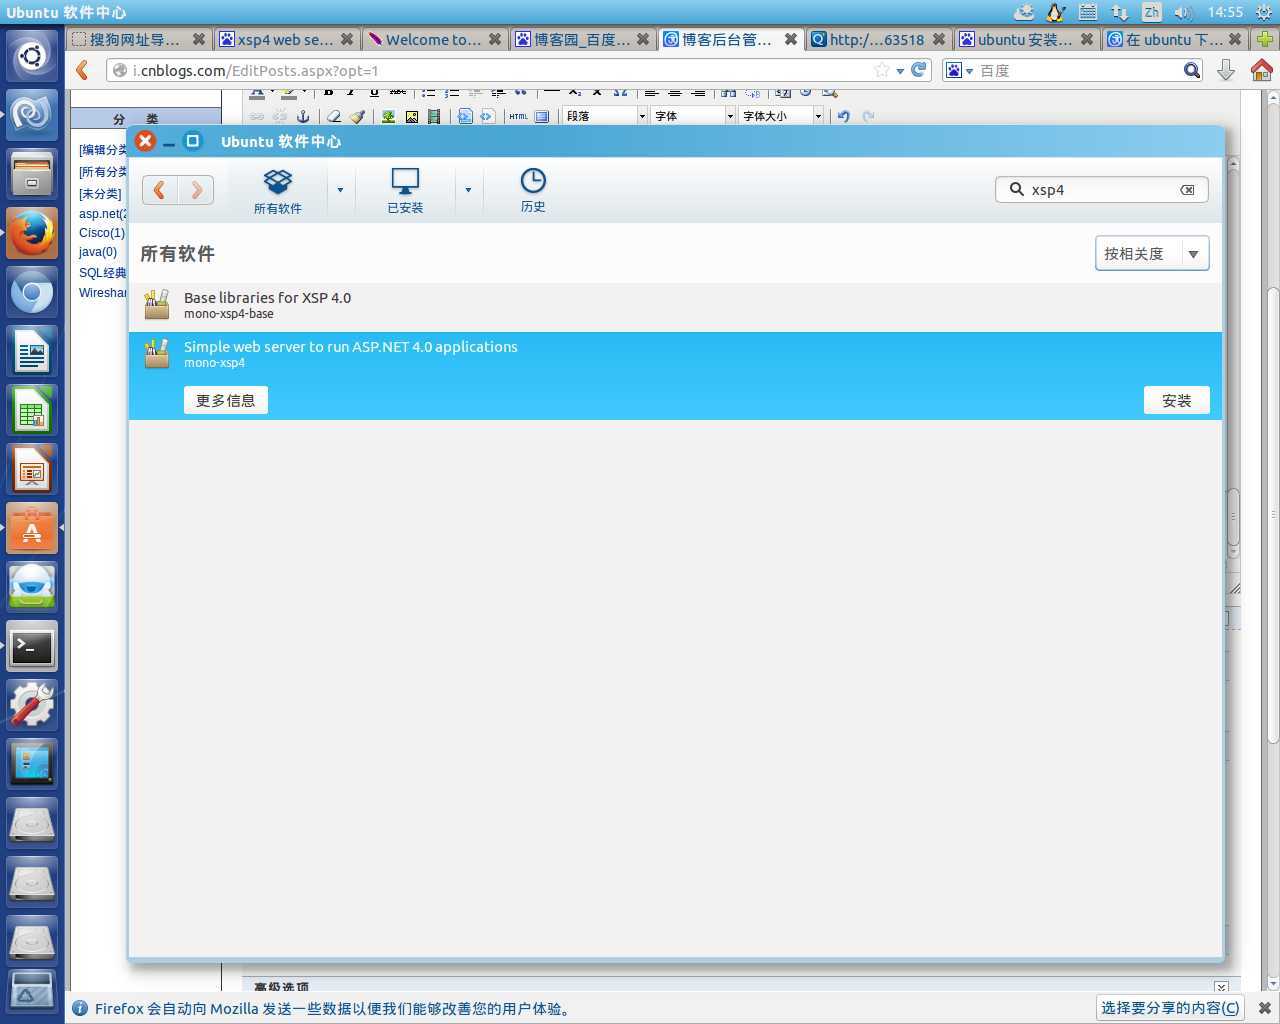The image size is (1280, 1024).
Task: Go back in Software Center navigation
Action: point(160,190)
